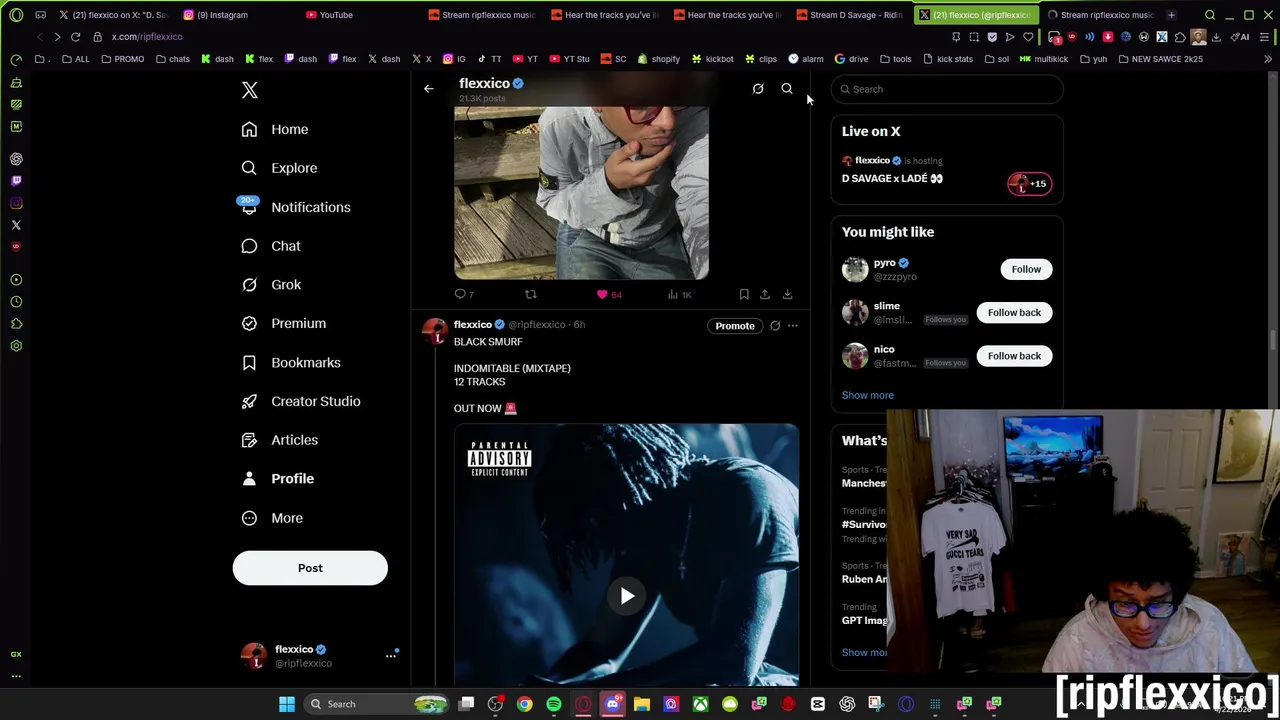Open the chats bookmarks folder

(173, 59)
